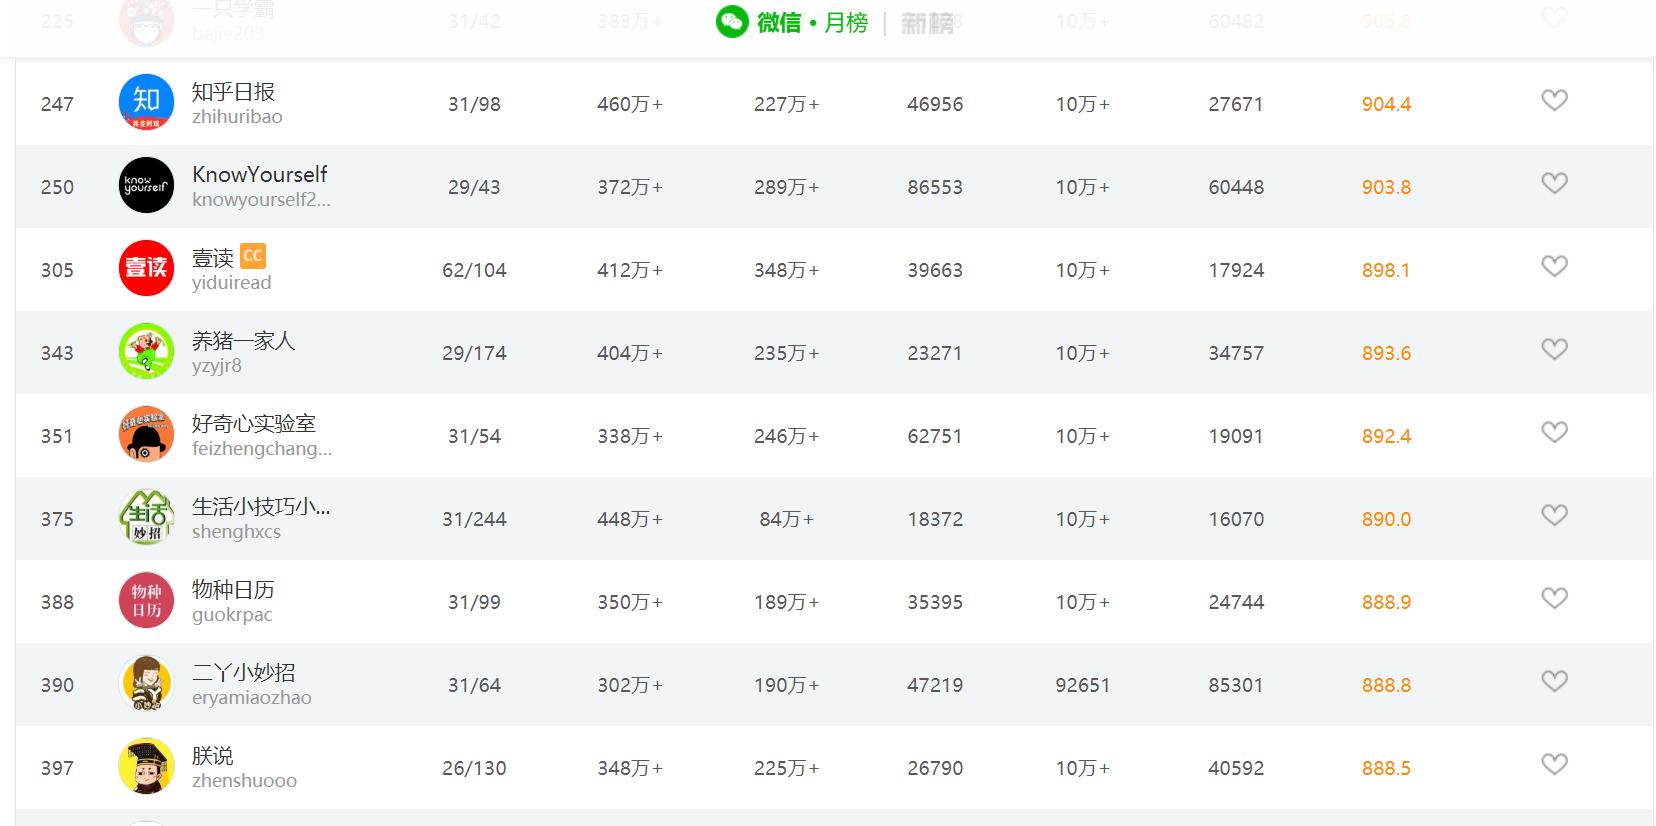Click the 二丫小妙招 cartoon girl avatar
Viewport: 1656px width, 826px height.
point(146,683)
